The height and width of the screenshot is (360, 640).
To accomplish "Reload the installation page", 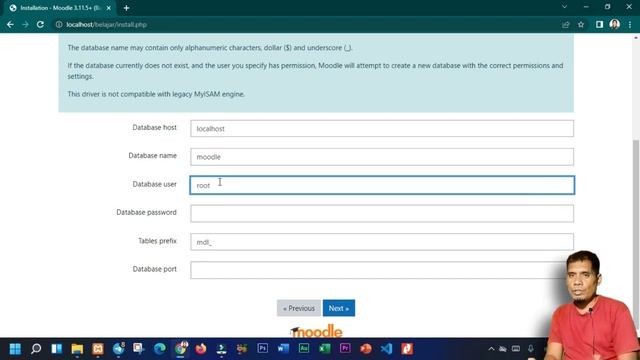I will coord(40,24).
